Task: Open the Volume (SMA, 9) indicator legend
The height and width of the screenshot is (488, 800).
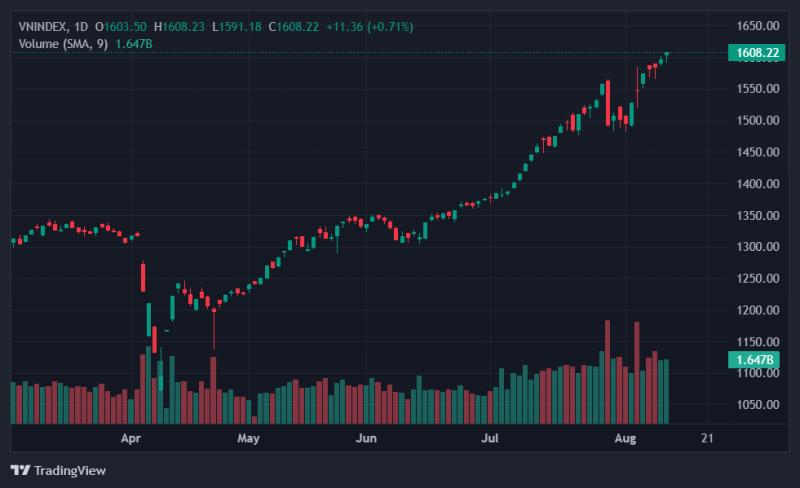Action: (x=63, y=44)
